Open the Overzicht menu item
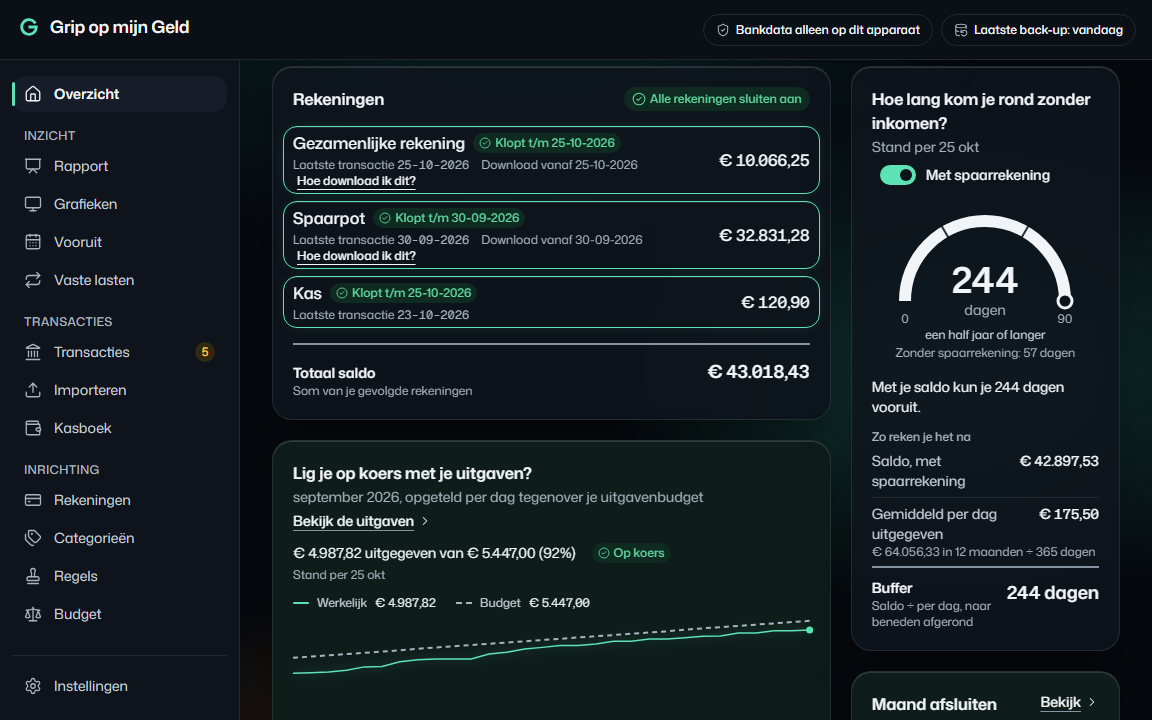The width and height of the screenshot is (1152, 720). 120,94
